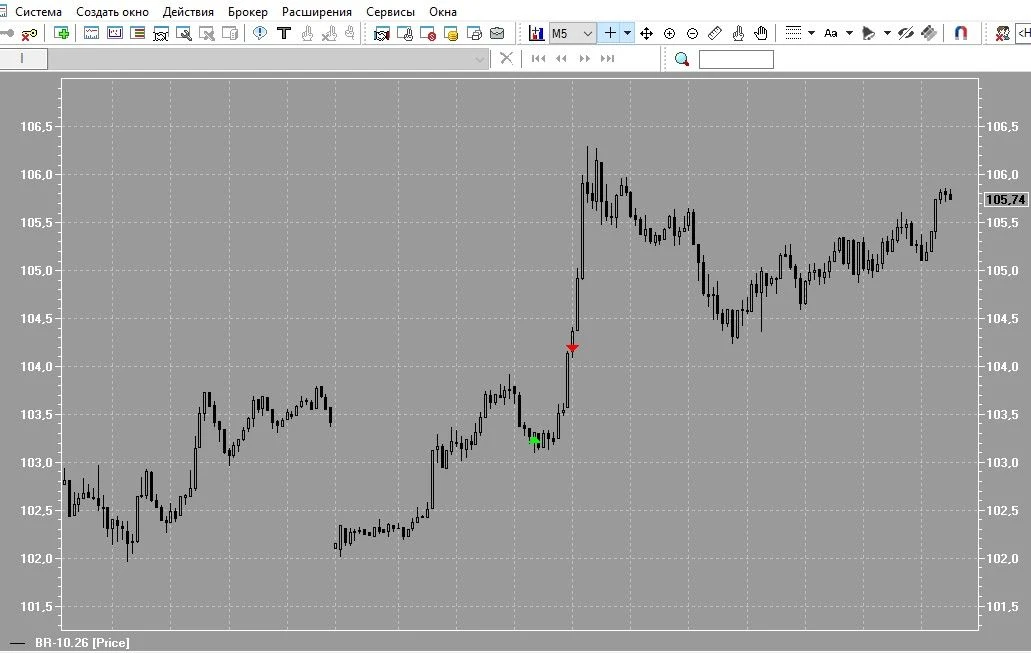Open the M5 timeframe dropdown
The width and height of the screenshot is (1031, 653).
[573, 33]
